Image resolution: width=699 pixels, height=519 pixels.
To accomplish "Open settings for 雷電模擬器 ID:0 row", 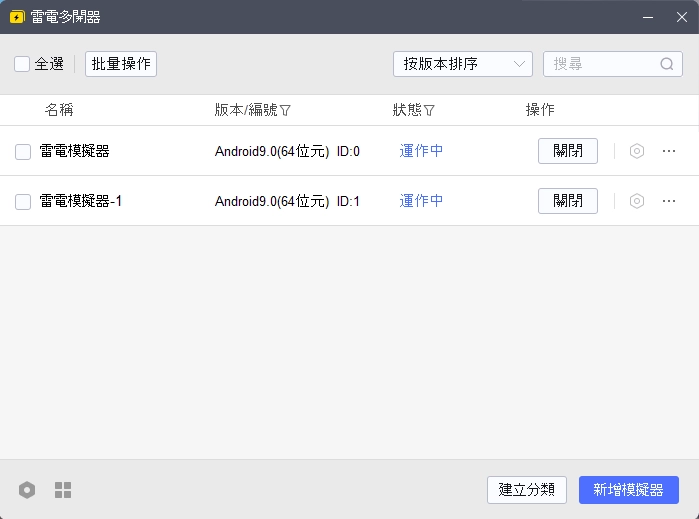I will pyautogui.click(x=637, y=151).
